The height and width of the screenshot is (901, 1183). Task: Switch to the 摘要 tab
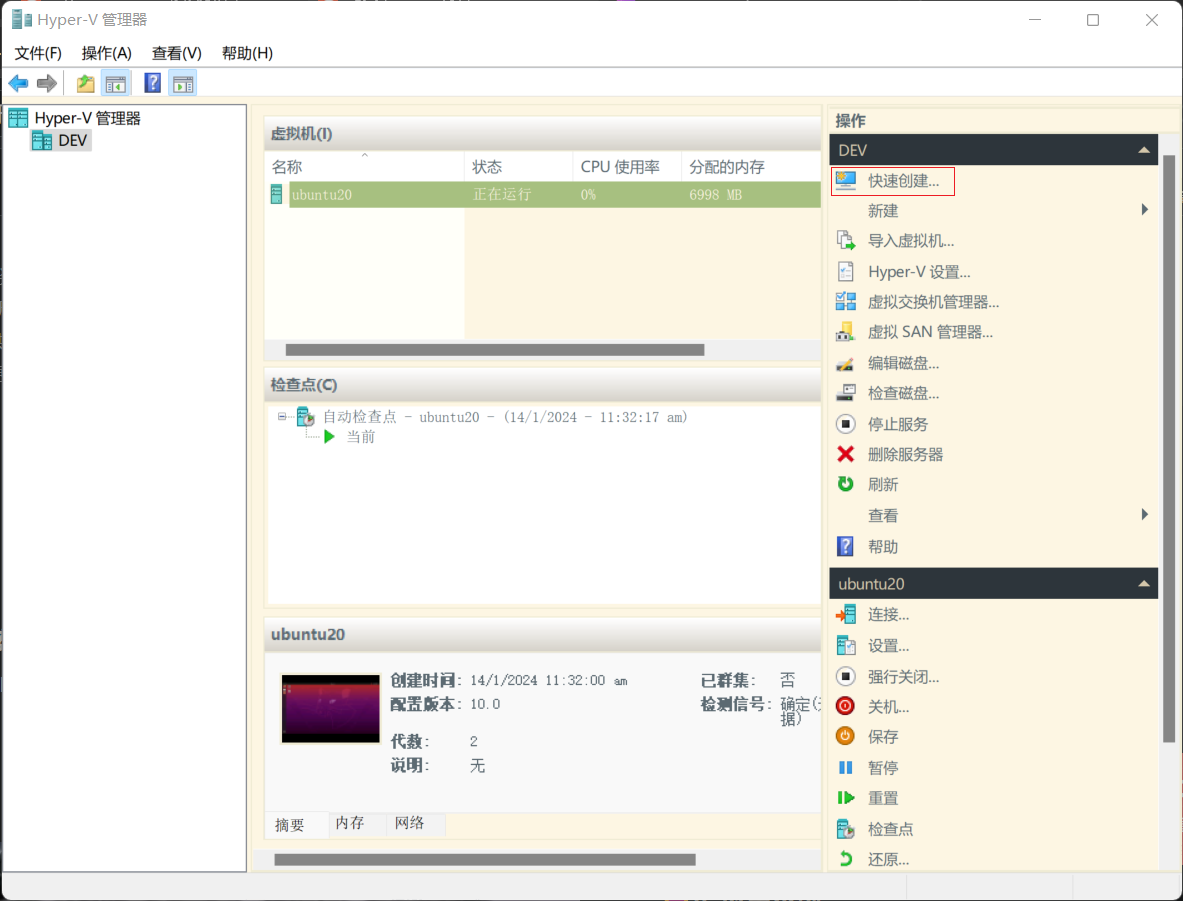[x=290, y=825]
